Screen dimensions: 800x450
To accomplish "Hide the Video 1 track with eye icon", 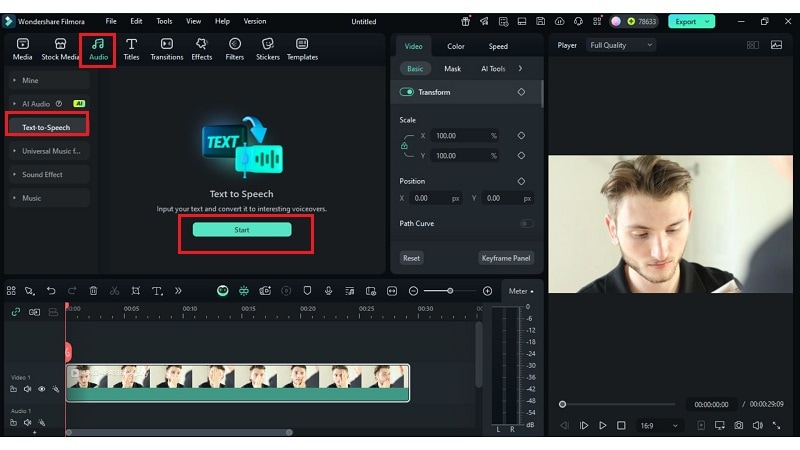I will click(x=42, y=389).
